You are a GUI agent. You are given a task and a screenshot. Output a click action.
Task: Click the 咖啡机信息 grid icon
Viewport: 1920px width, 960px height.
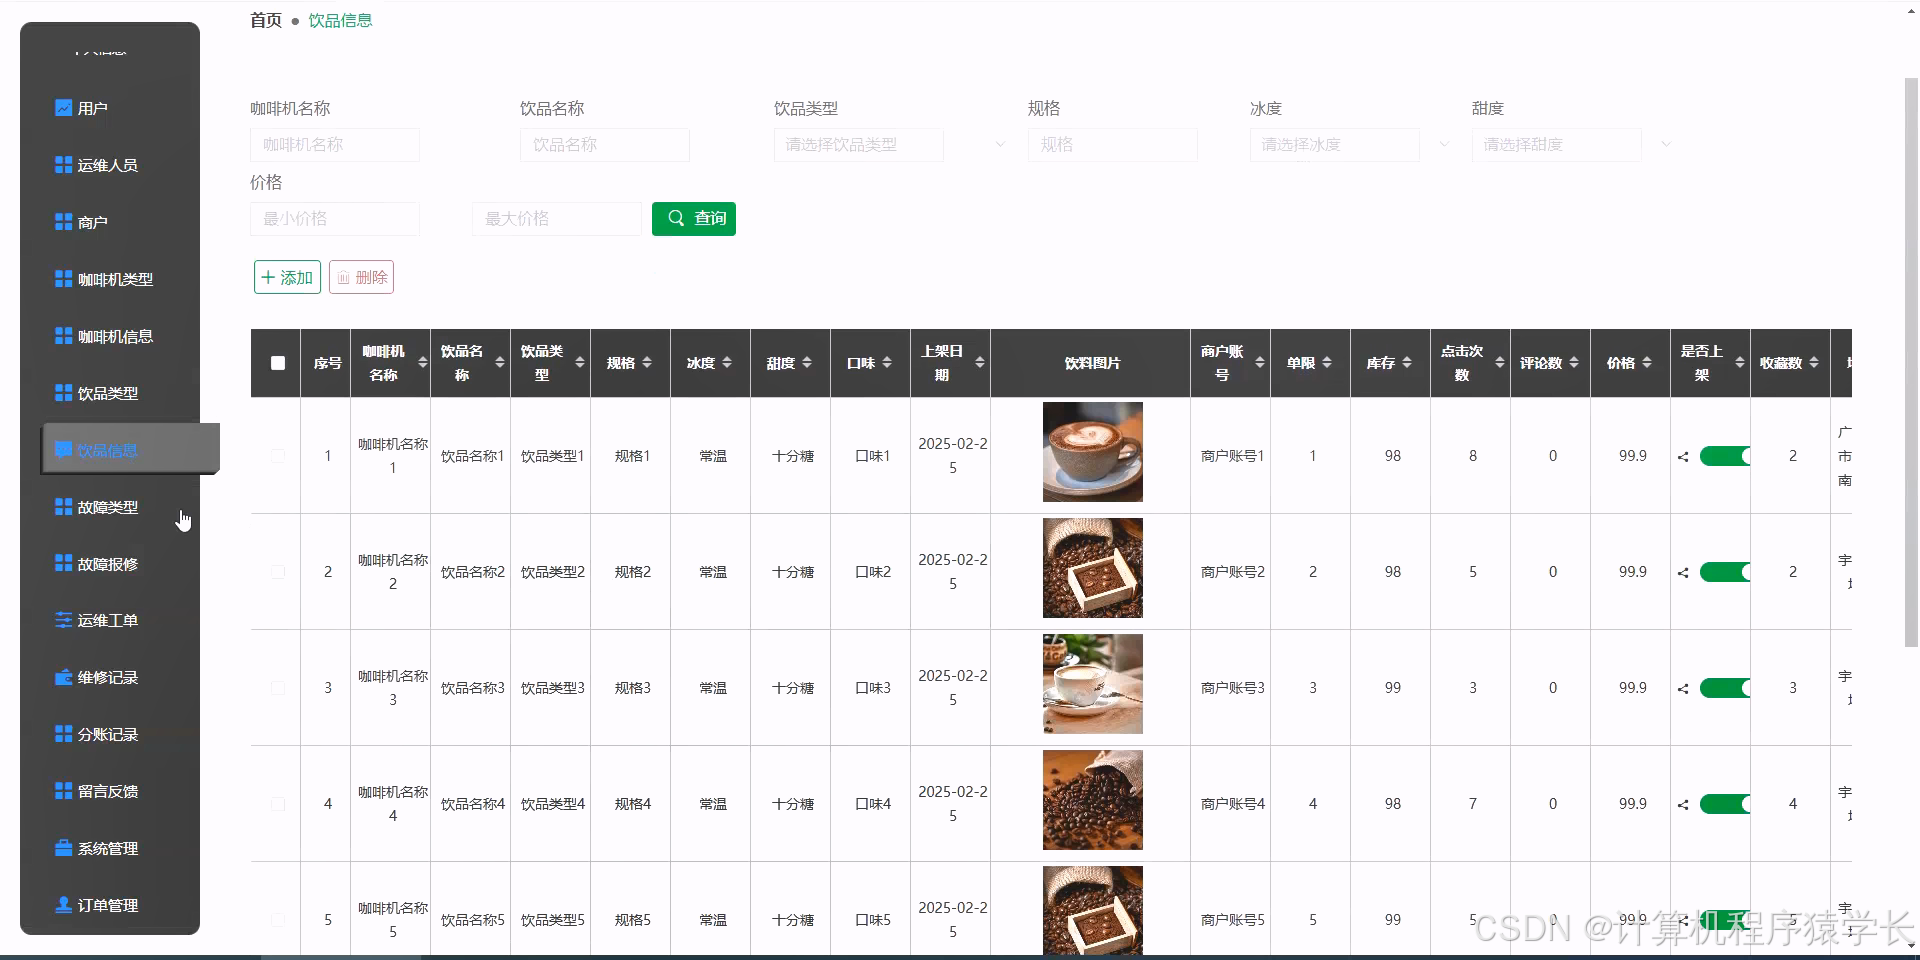tap(63, 335)
